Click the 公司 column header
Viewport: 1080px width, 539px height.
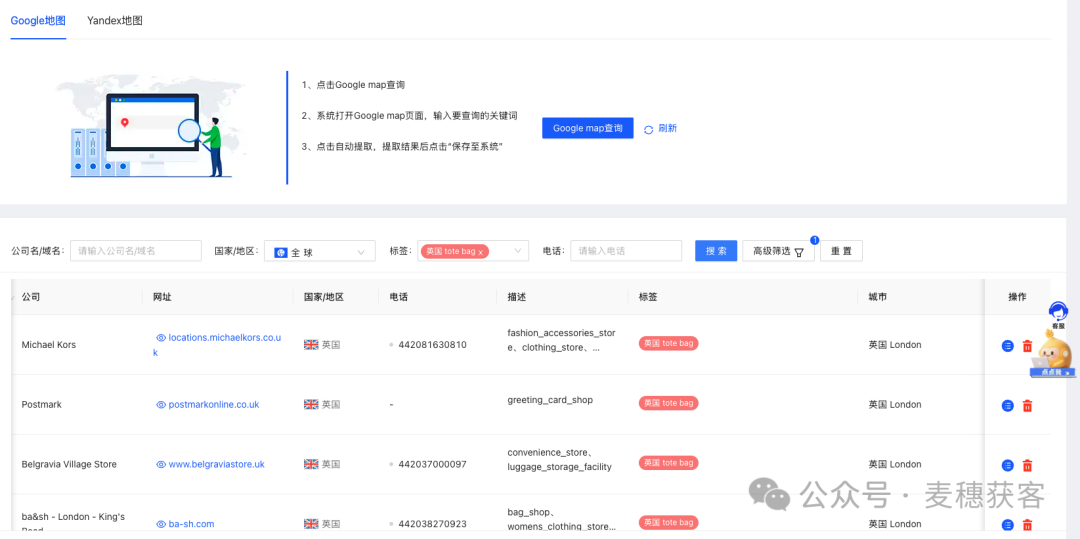30,297
